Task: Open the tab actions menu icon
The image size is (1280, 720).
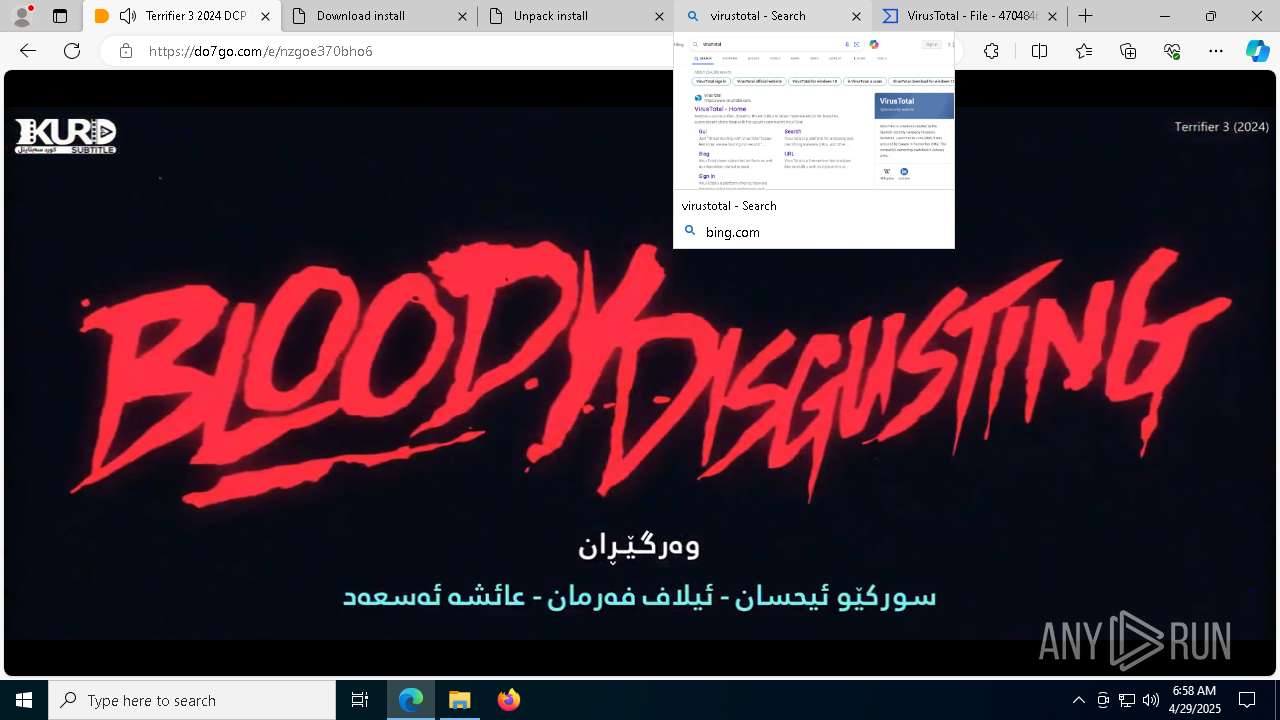Action: (60, 16)
